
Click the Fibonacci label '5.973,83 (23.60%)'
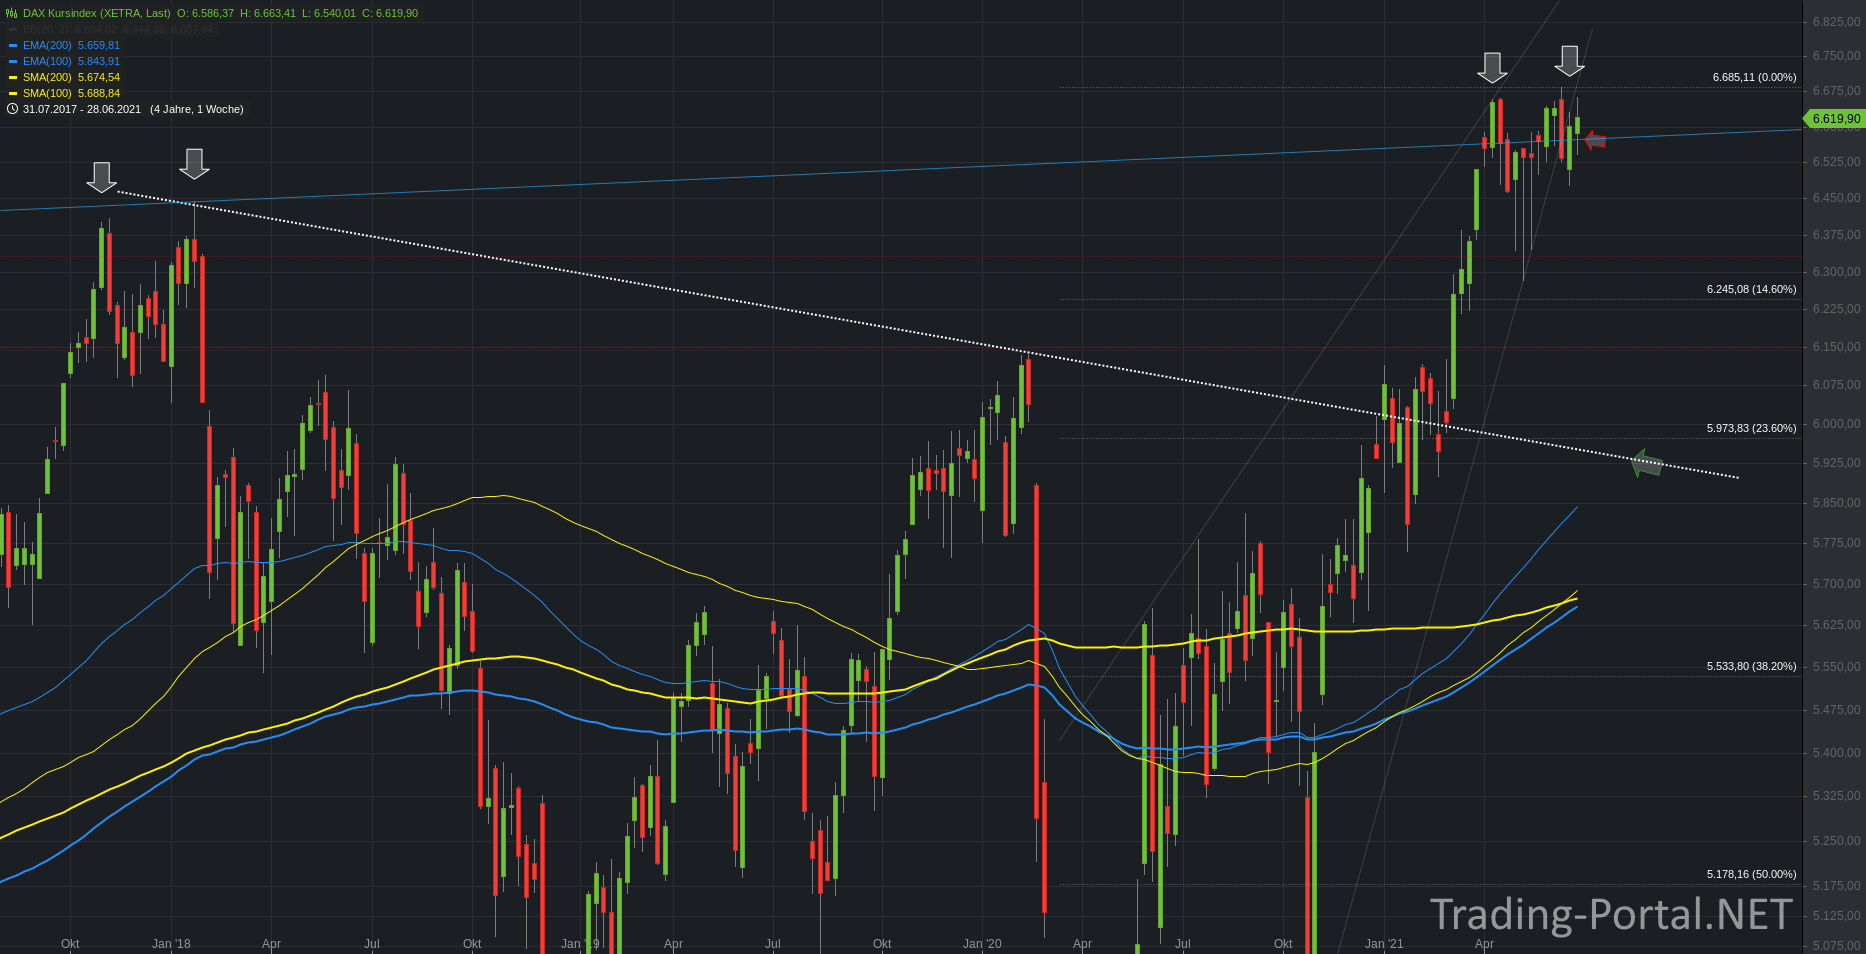(x=1751, y=428)
